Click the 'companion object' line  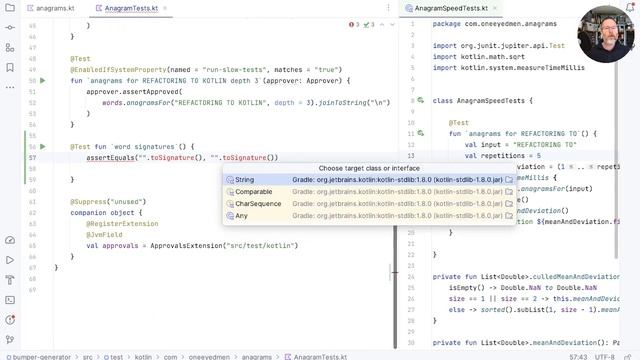pos(106,213)
